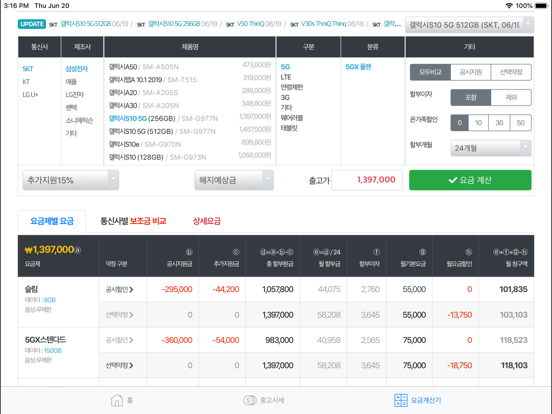Set 온가족할인 to 30
The height and width of the screenshot is (414, 552).
(499, 123)
